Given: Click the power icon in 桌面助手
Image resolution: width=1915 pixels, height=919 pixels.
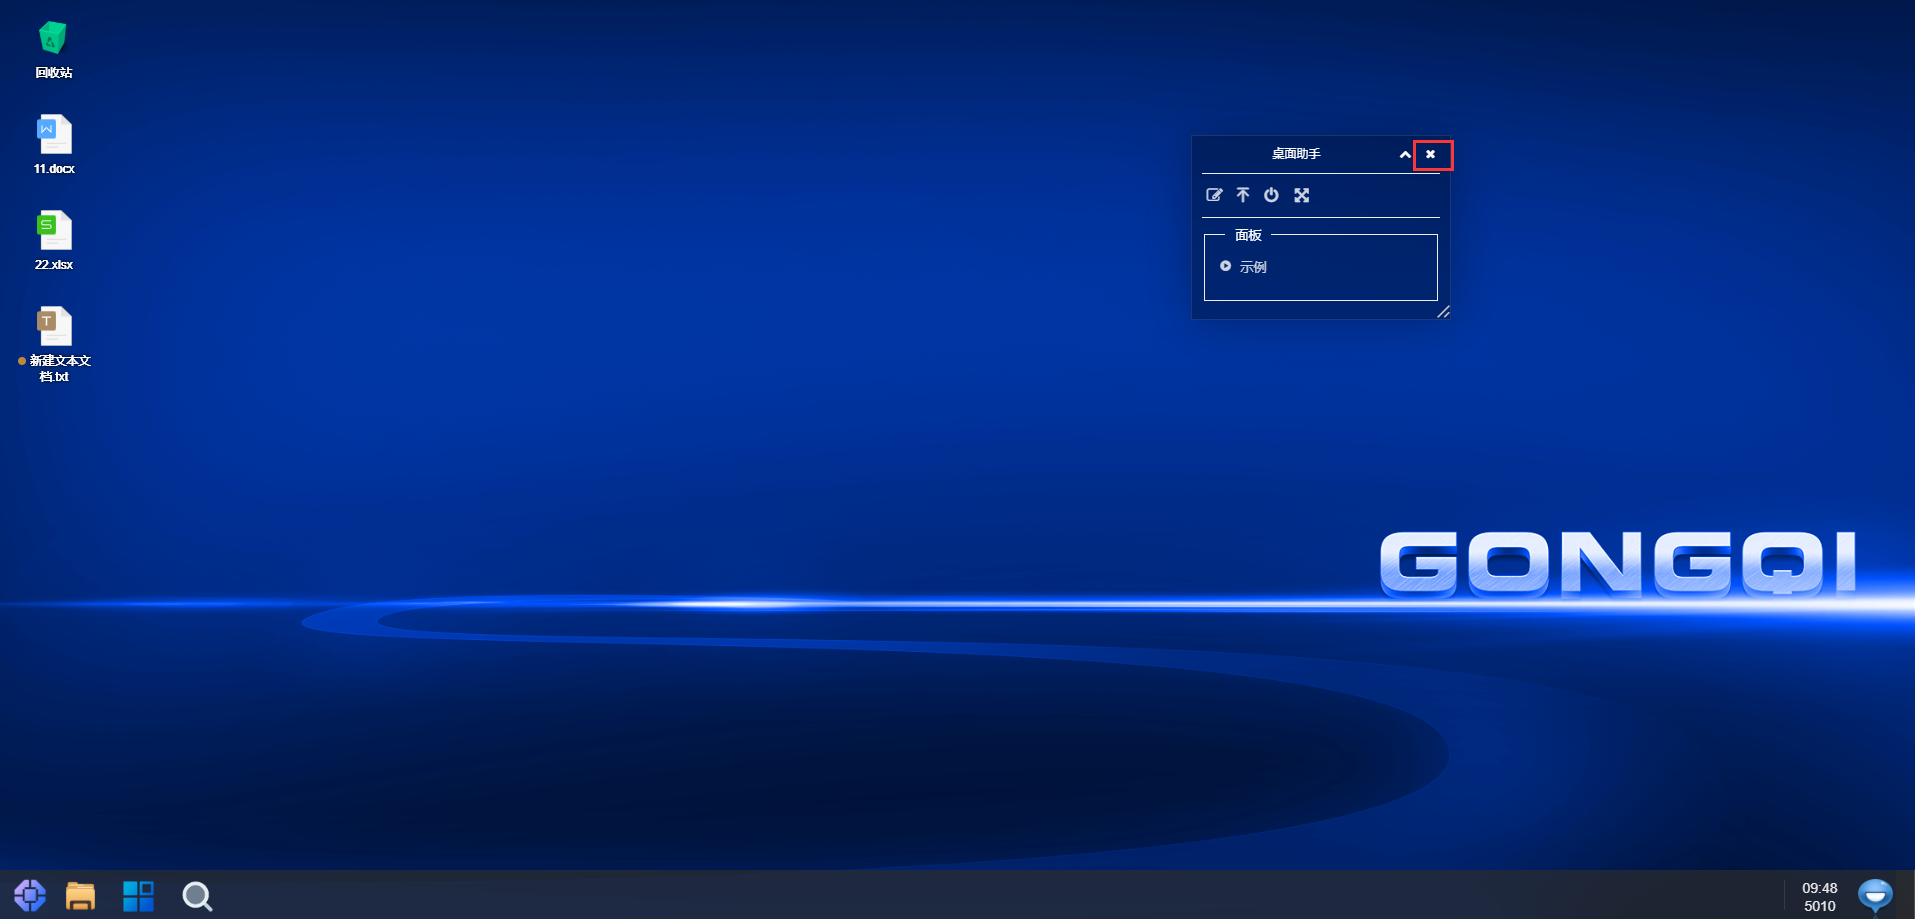Looking at the screenshot, I should click(1271, 195).
